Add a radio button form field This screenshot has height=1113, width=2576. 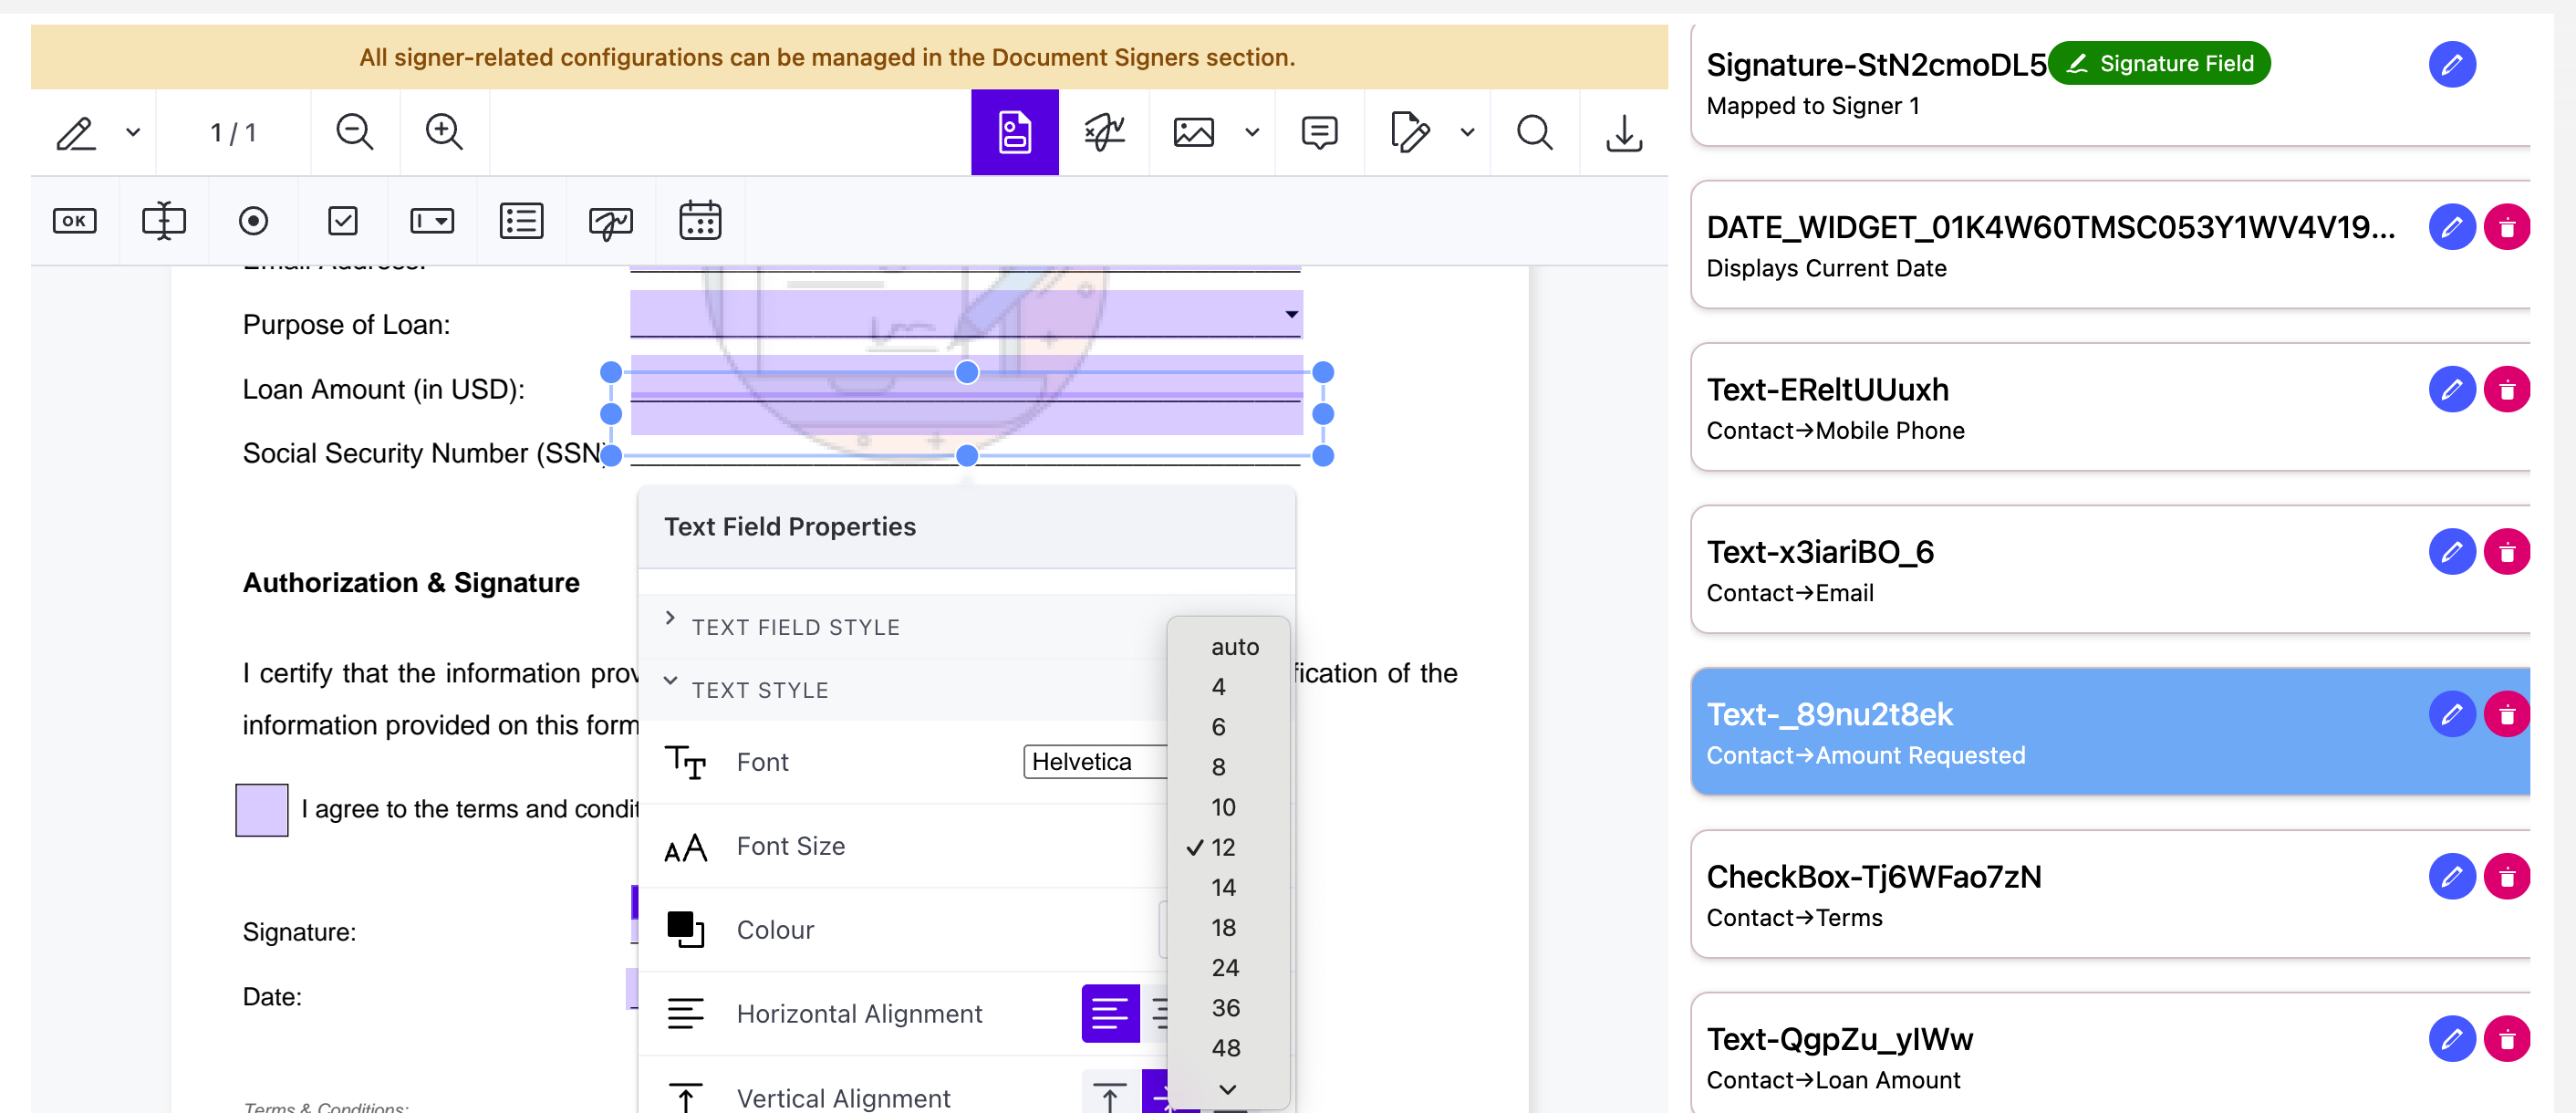pos(253,221)
